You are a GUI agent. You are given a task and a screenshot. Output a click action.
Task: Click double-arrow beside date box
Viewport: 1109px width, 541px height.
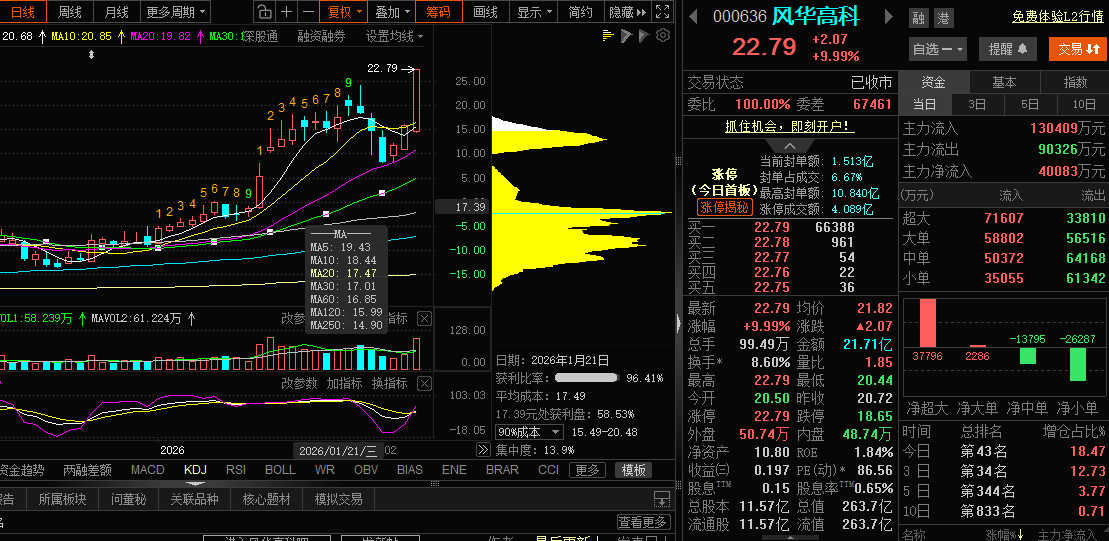pos(483,450)
